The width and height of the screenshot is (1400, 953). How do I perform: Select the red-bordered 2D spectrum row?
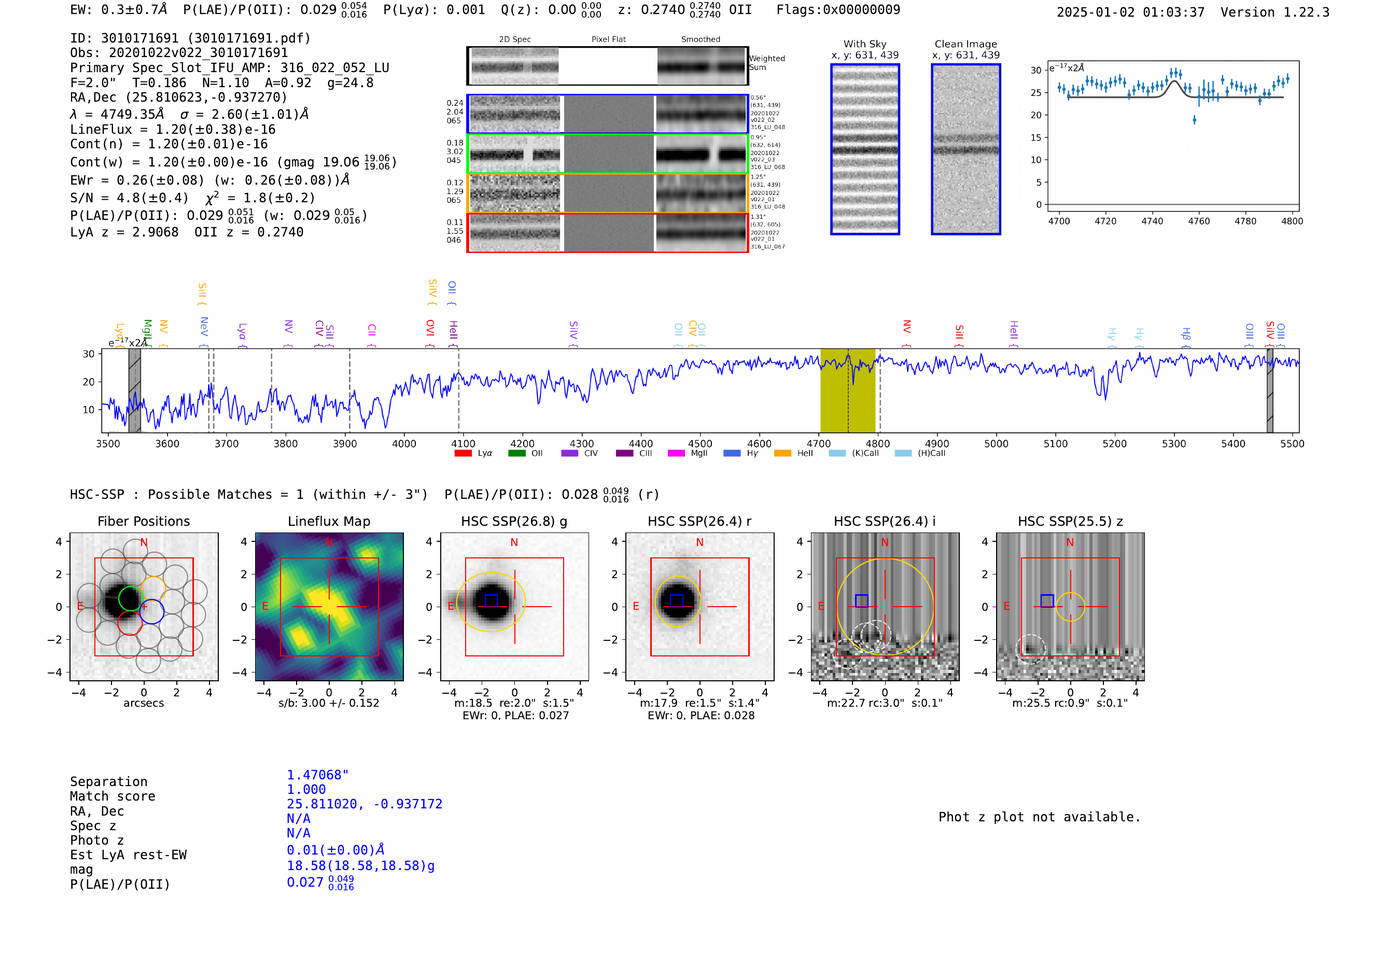pyautogui.click(x=607, y=233)
